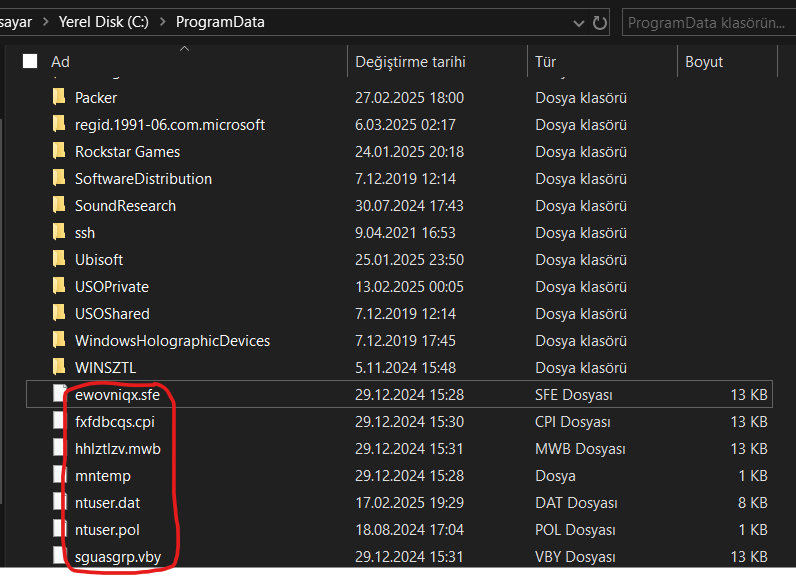796x576 pixels.
Task: Click ProgramData in the address breadcrumb
Action: pyautogui.click(x=220, y=22)
